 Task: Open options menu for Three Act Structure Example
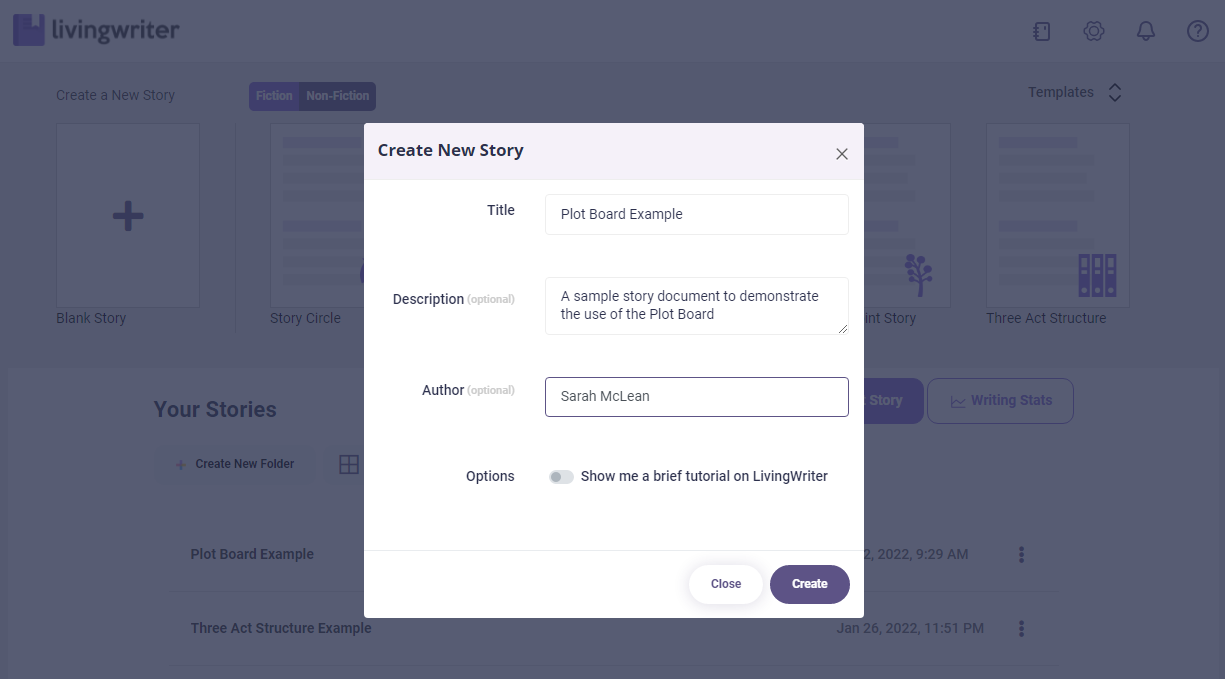tap(1021, 629)
